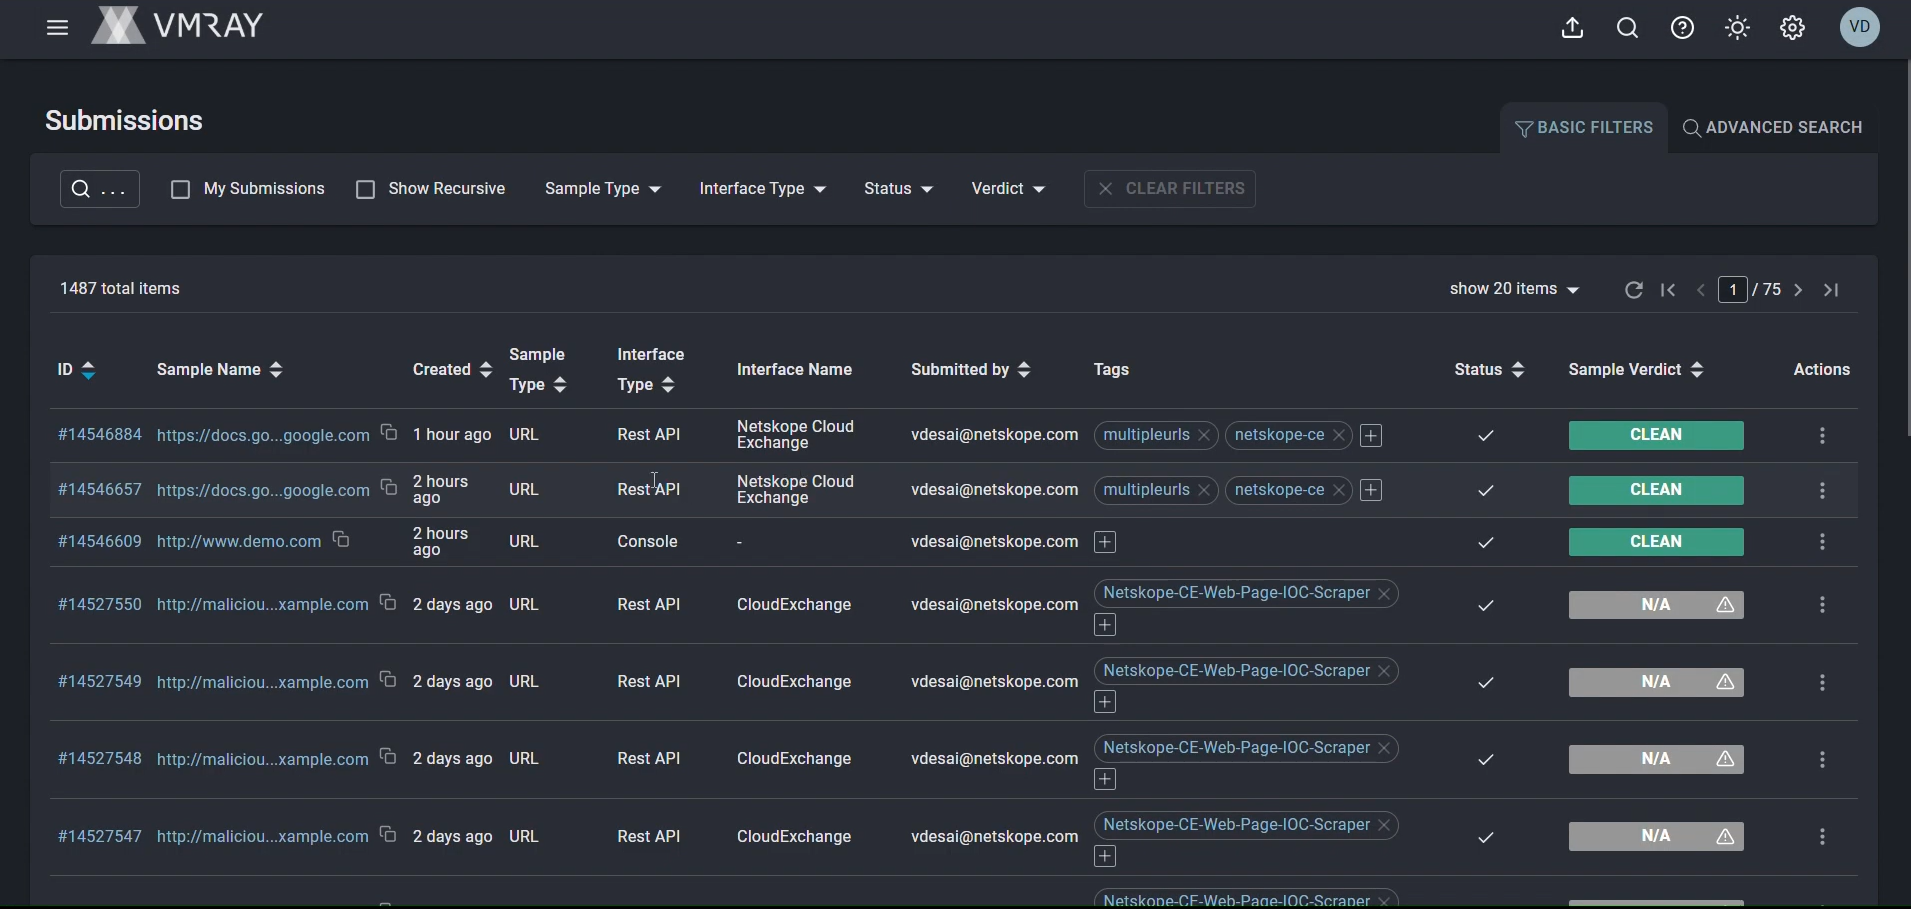This screenshot has width=1911, height=909.
Task: Expand the Sample Type filter dropdown
Action: point(603,189)
